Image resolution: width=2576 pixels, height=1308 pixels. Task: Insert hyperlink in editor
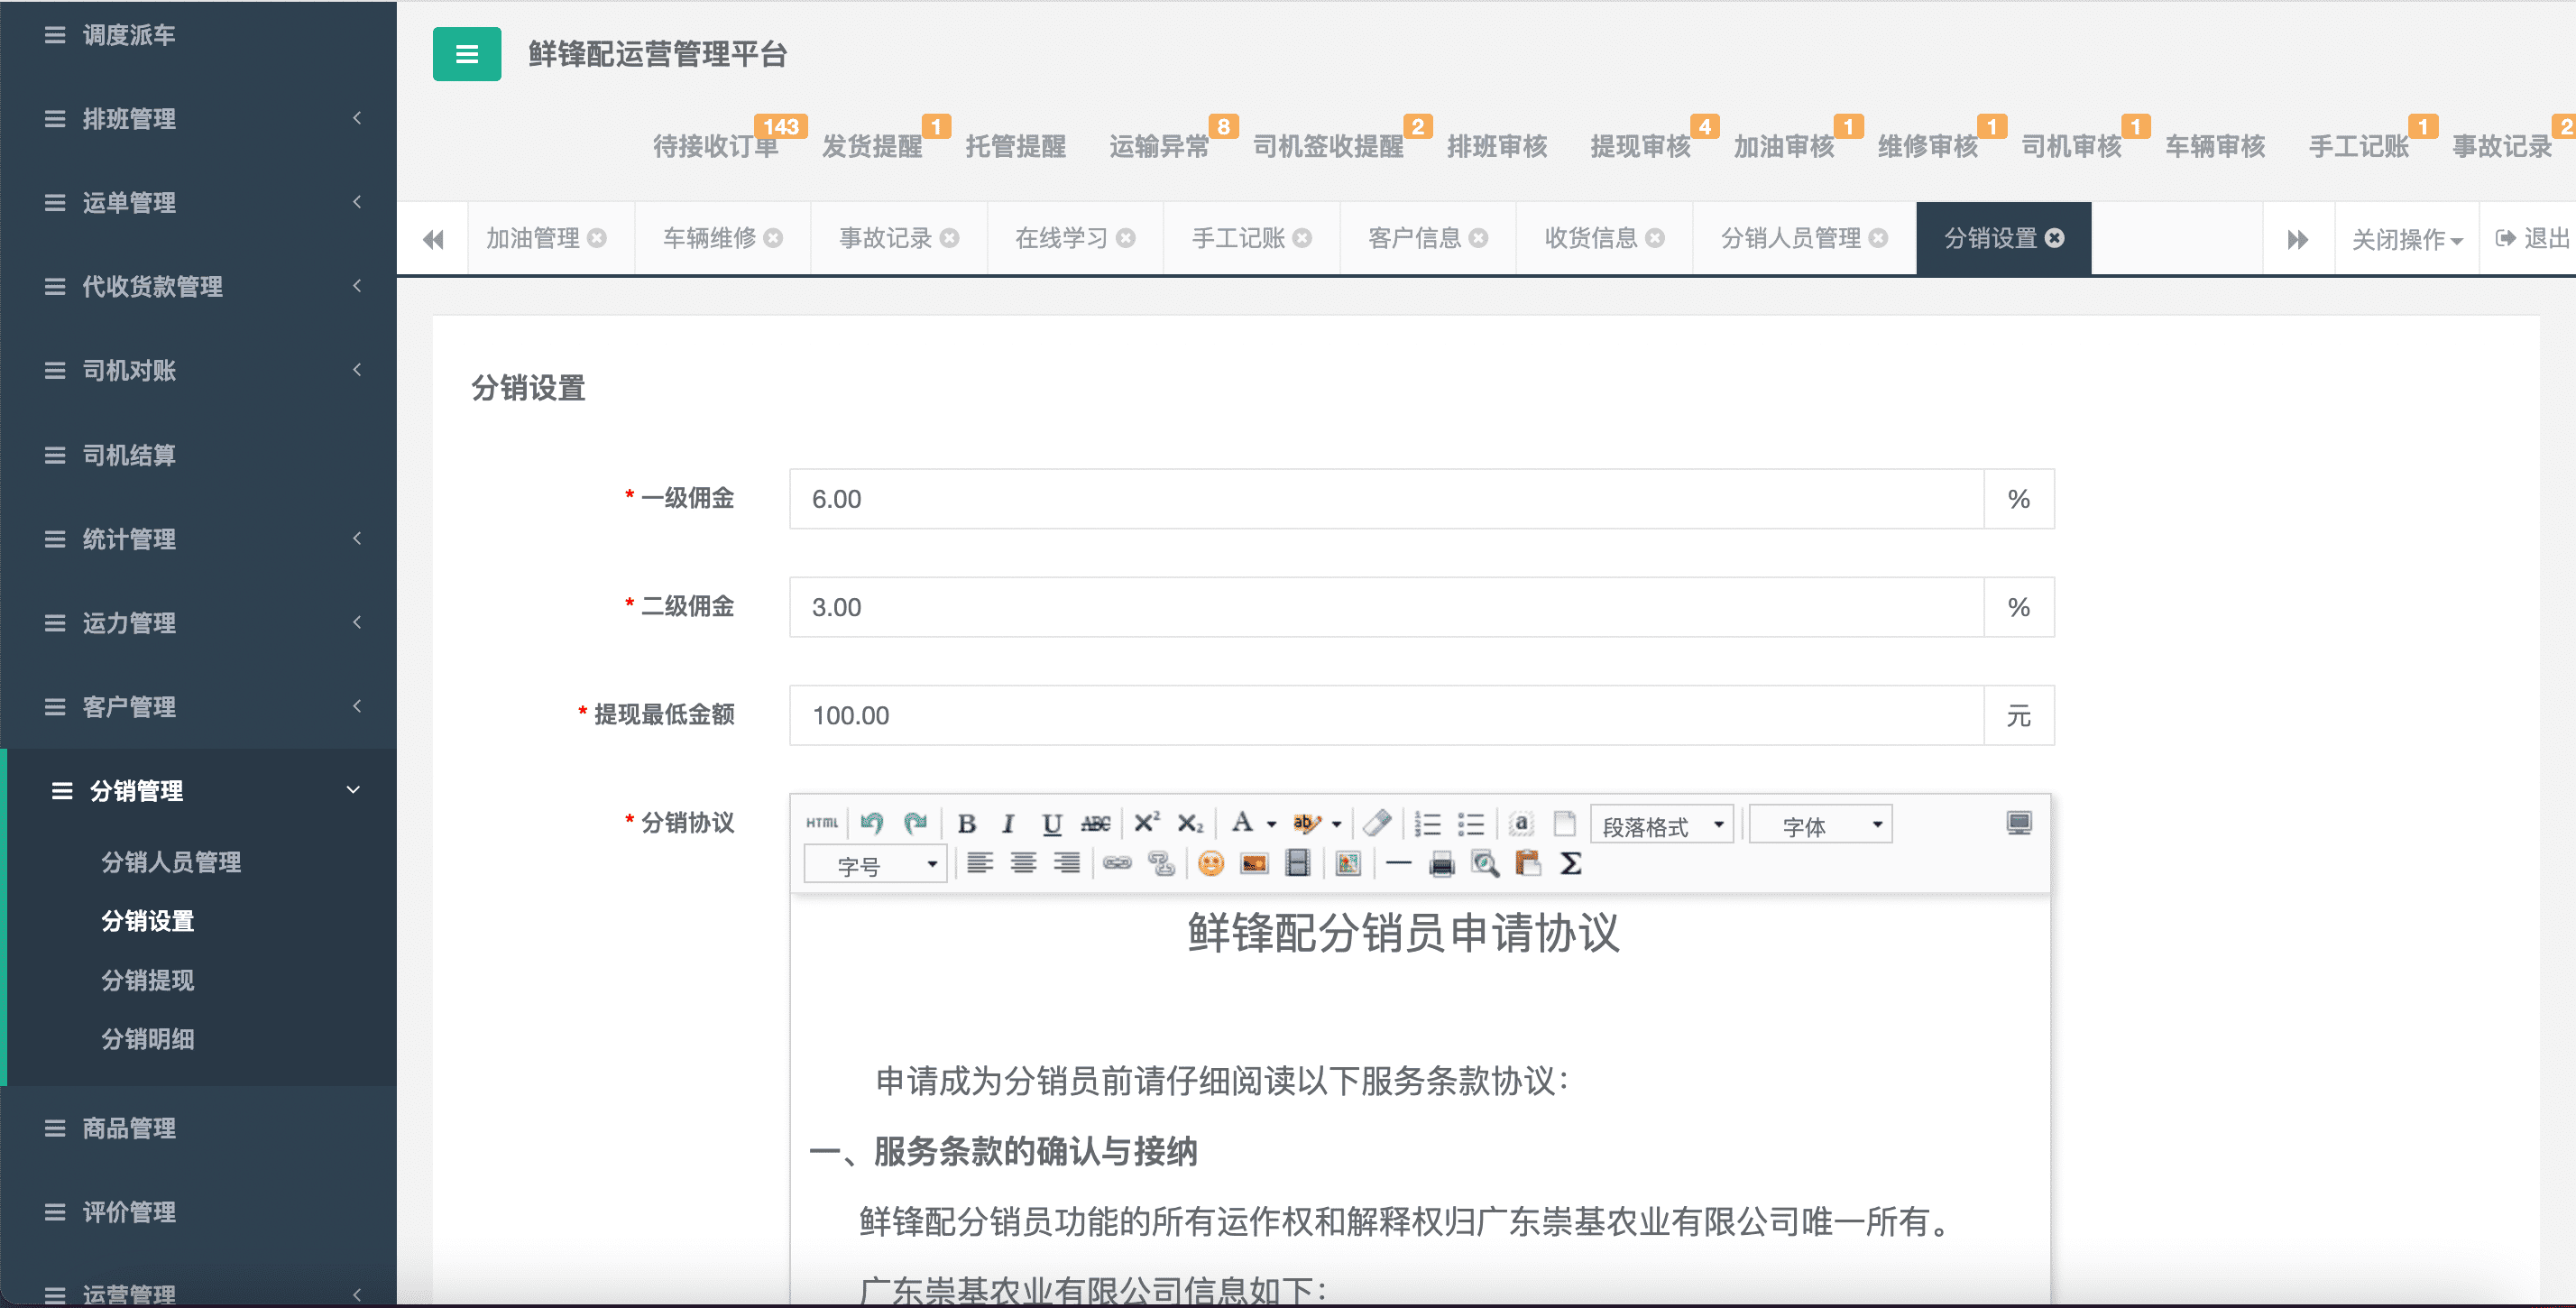click(x=1117, y=863)
